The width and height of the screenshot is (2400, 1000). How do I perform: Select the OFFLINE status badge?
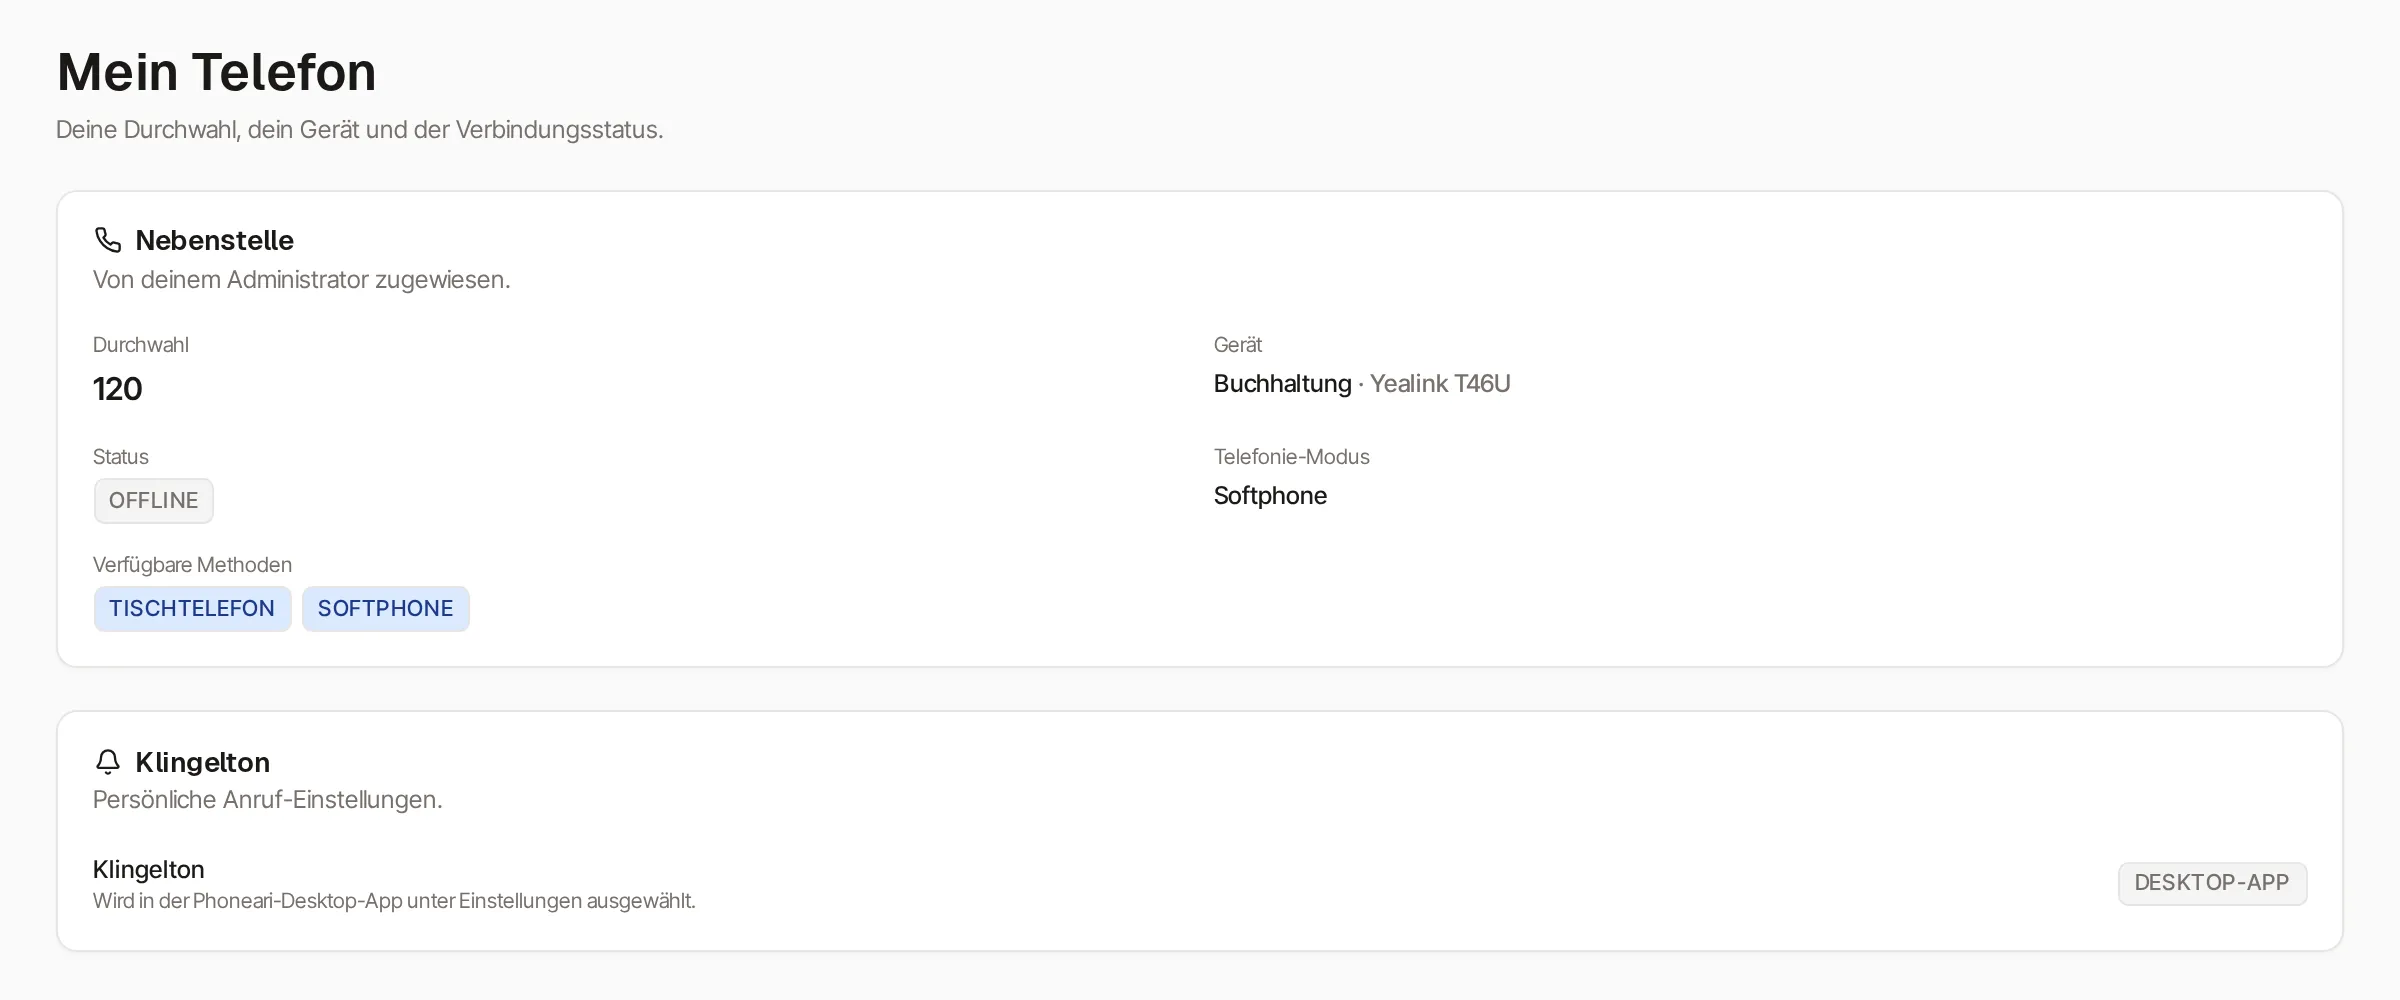[x=154, y=501]
